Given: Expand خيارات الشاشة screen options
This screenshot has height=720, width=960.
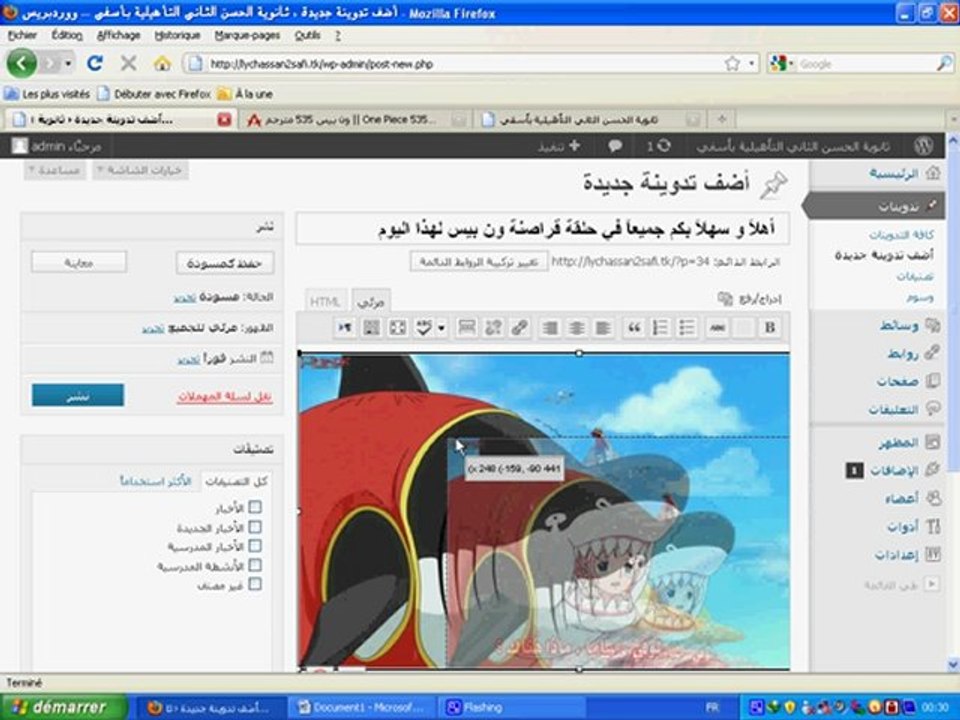Looking at the screenshot, I should click(140, 170).
